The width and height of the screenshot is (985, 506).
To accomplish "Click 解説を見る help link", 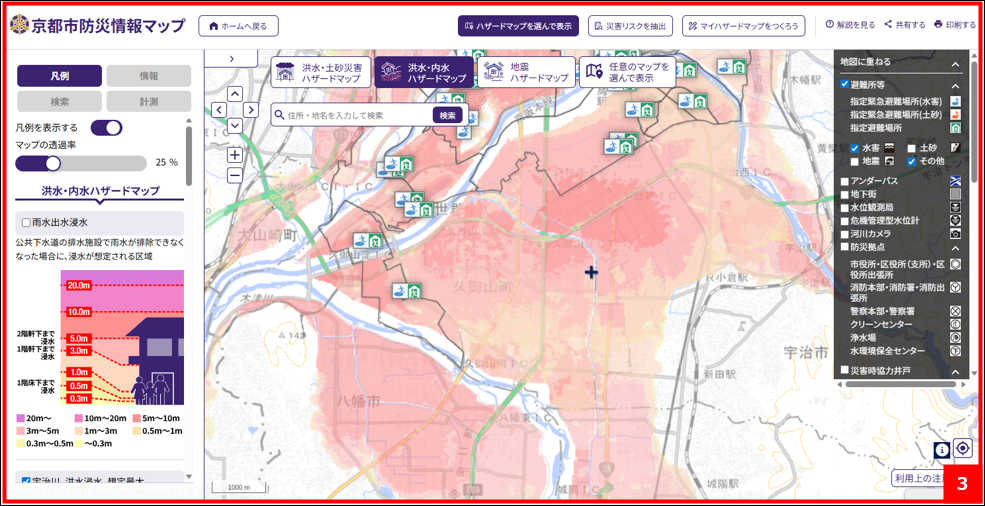I will (x=850, y=25).
